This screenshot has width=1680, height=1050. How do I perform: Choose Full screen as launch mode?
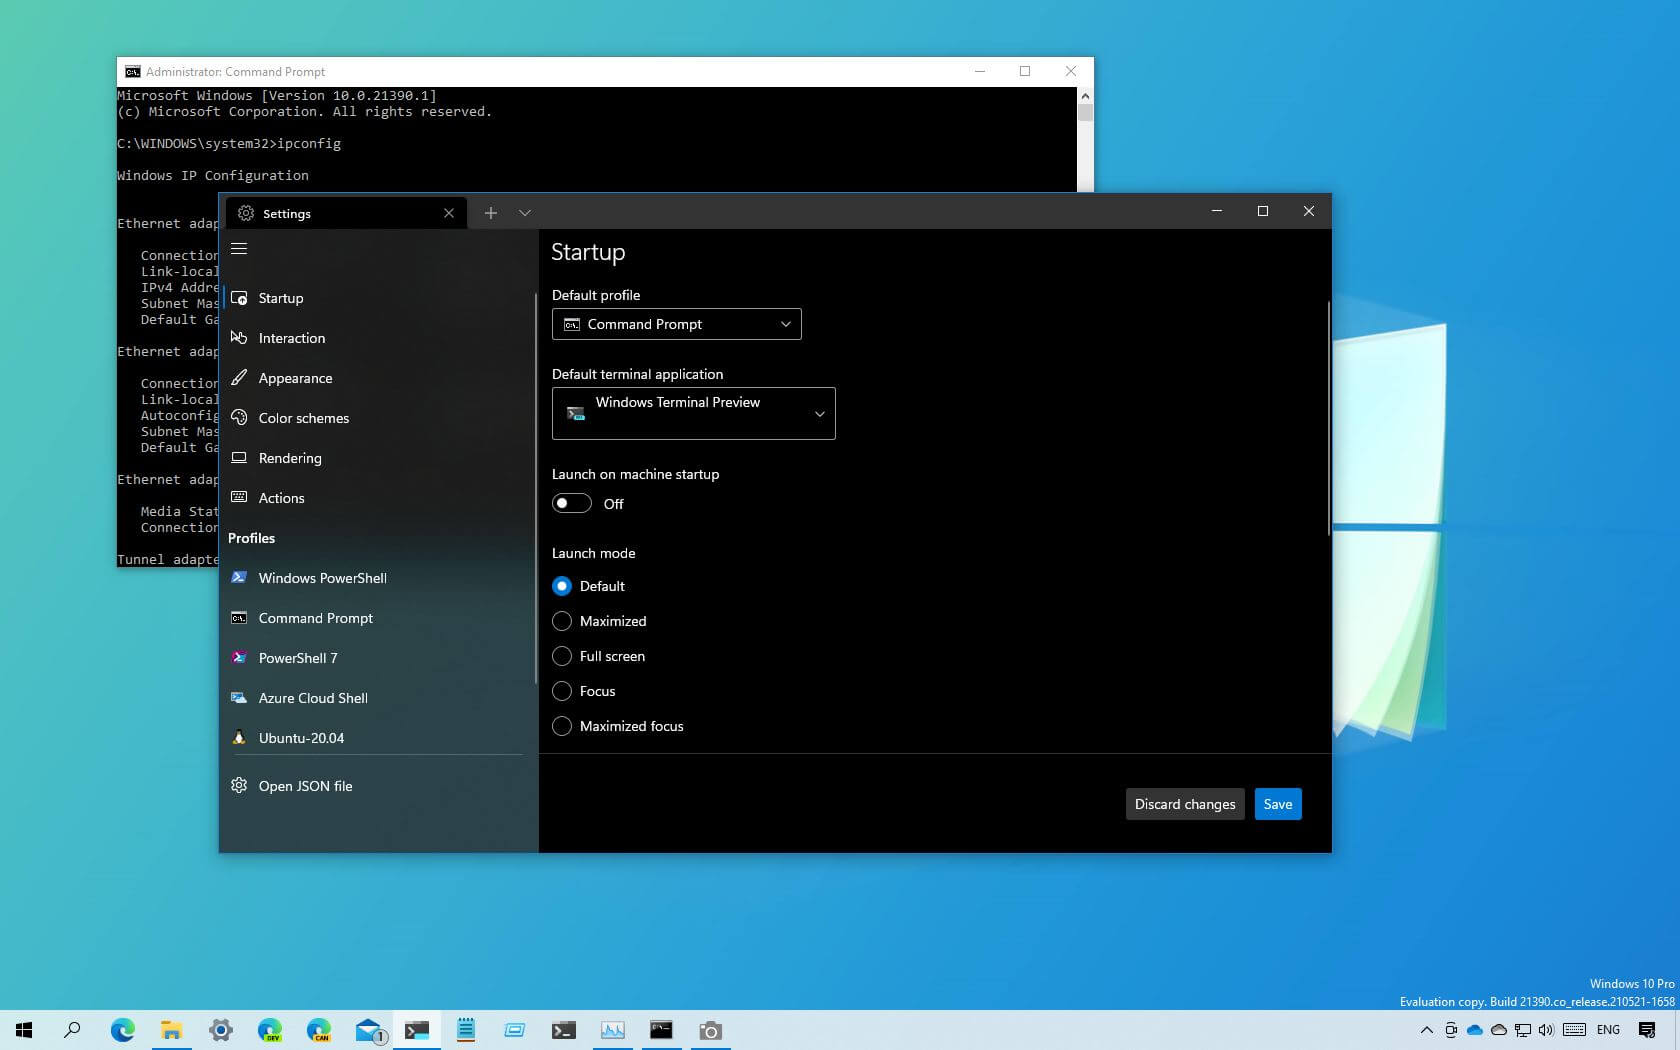(x=562, y=656)
